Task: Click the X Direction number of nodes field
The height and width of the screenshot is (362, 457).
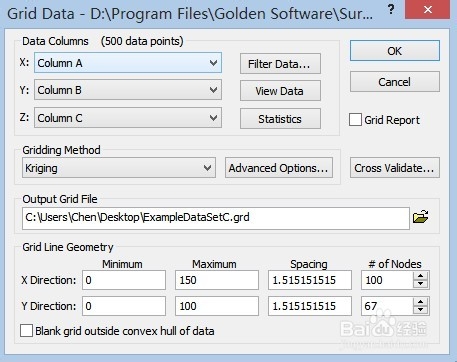Action: tap(387, 280)
